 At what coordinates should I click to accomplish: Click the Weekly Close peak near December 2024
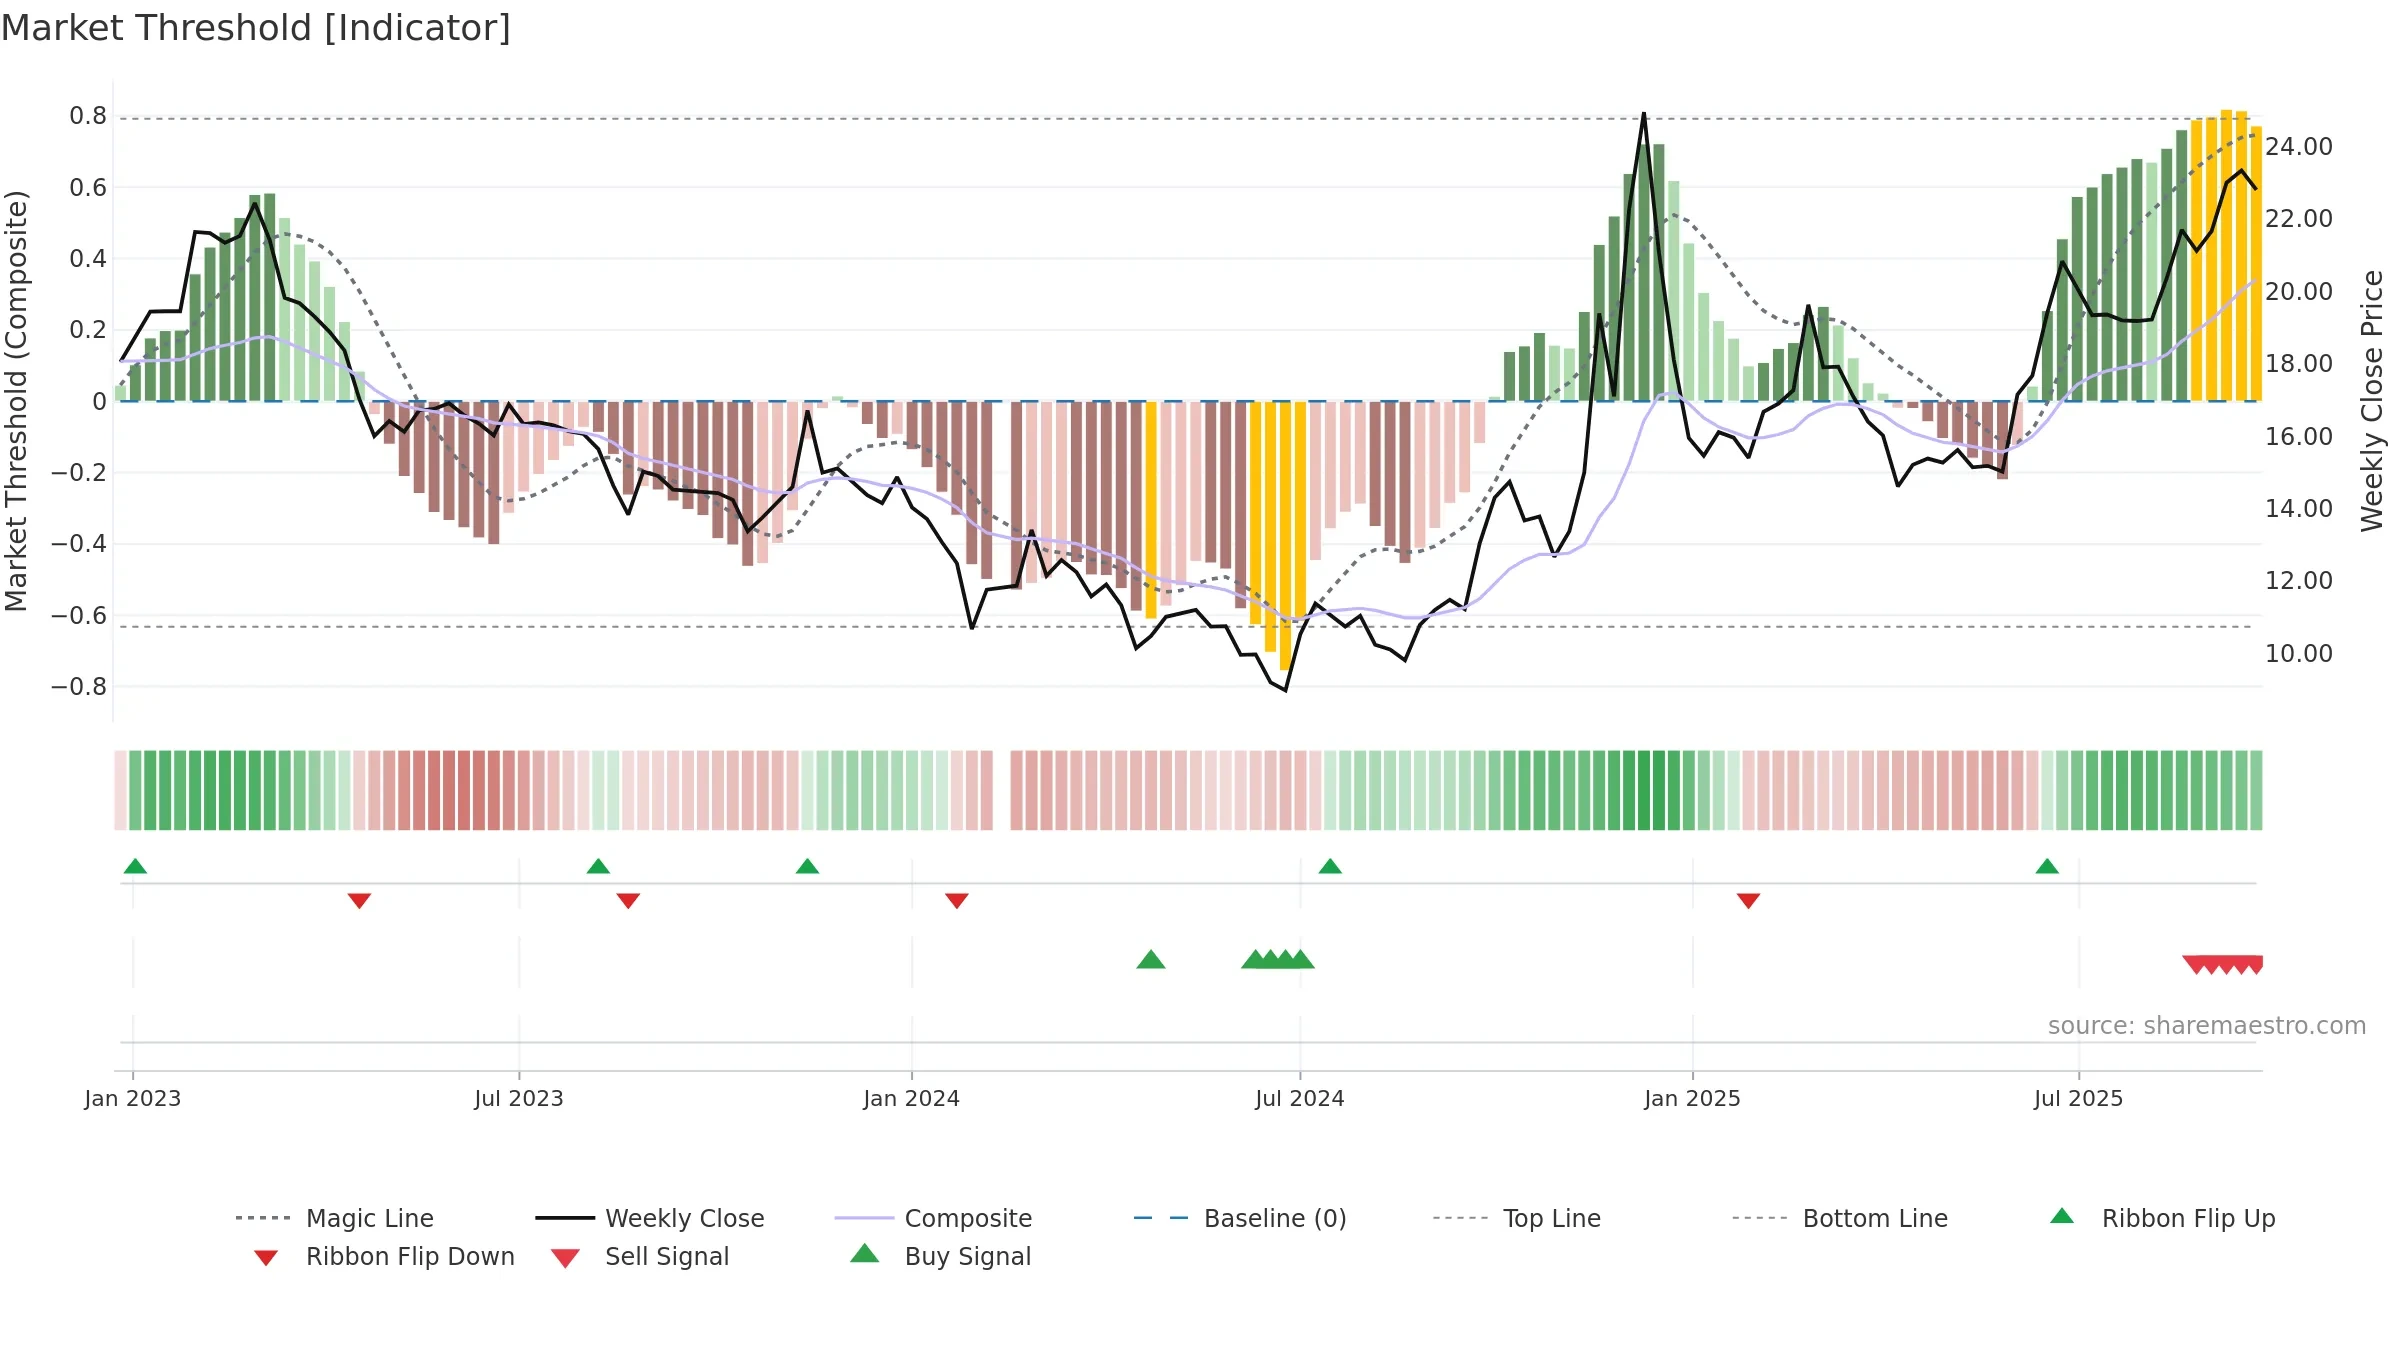(1644, 114)
